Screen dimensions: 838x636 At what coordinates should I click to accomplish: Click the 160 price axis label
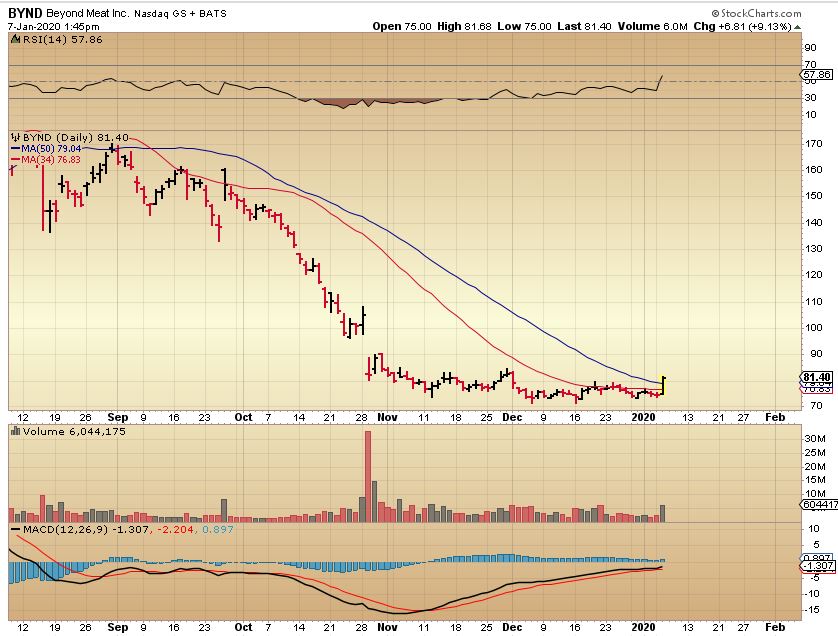click(x=813, y=170)
